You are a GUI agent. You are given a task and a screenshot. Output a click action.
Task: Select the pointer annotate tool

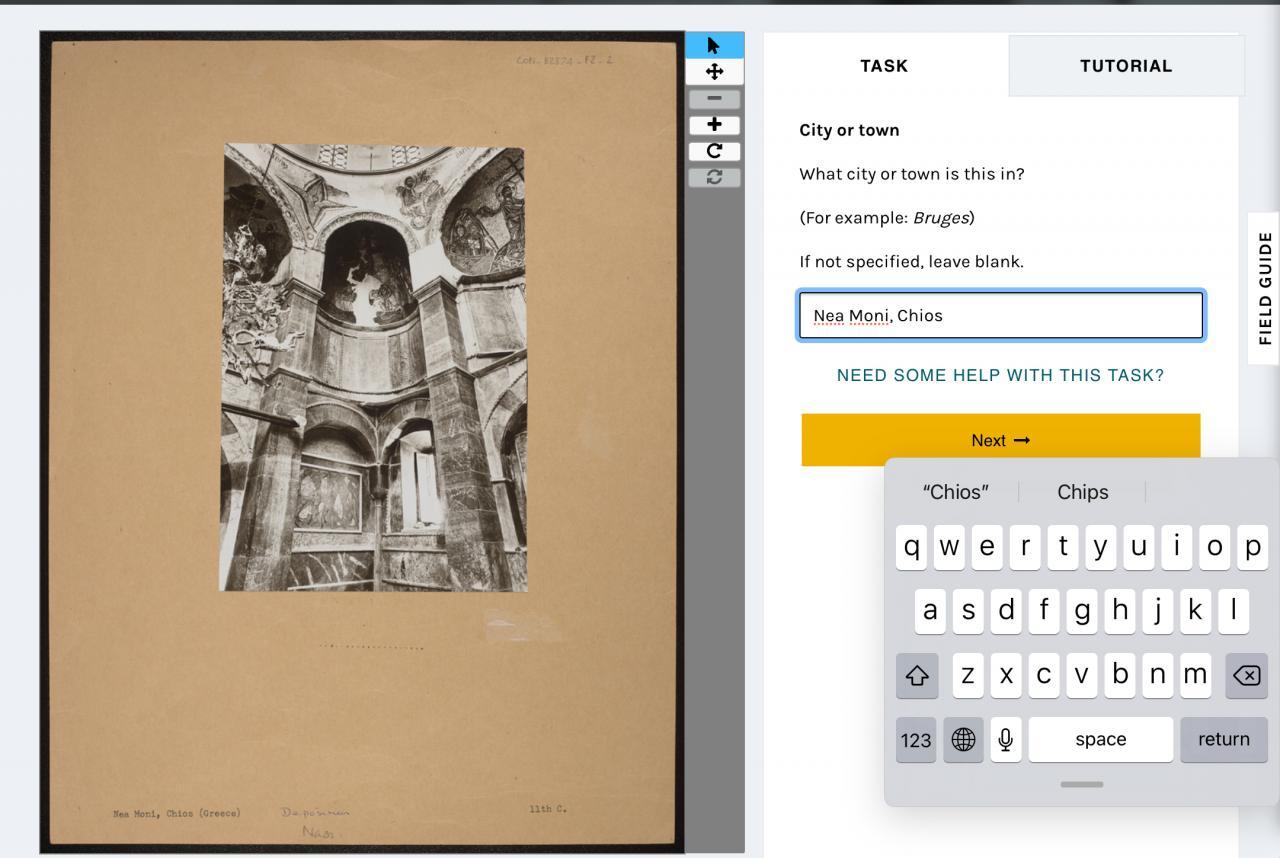(x=714, y=45)
